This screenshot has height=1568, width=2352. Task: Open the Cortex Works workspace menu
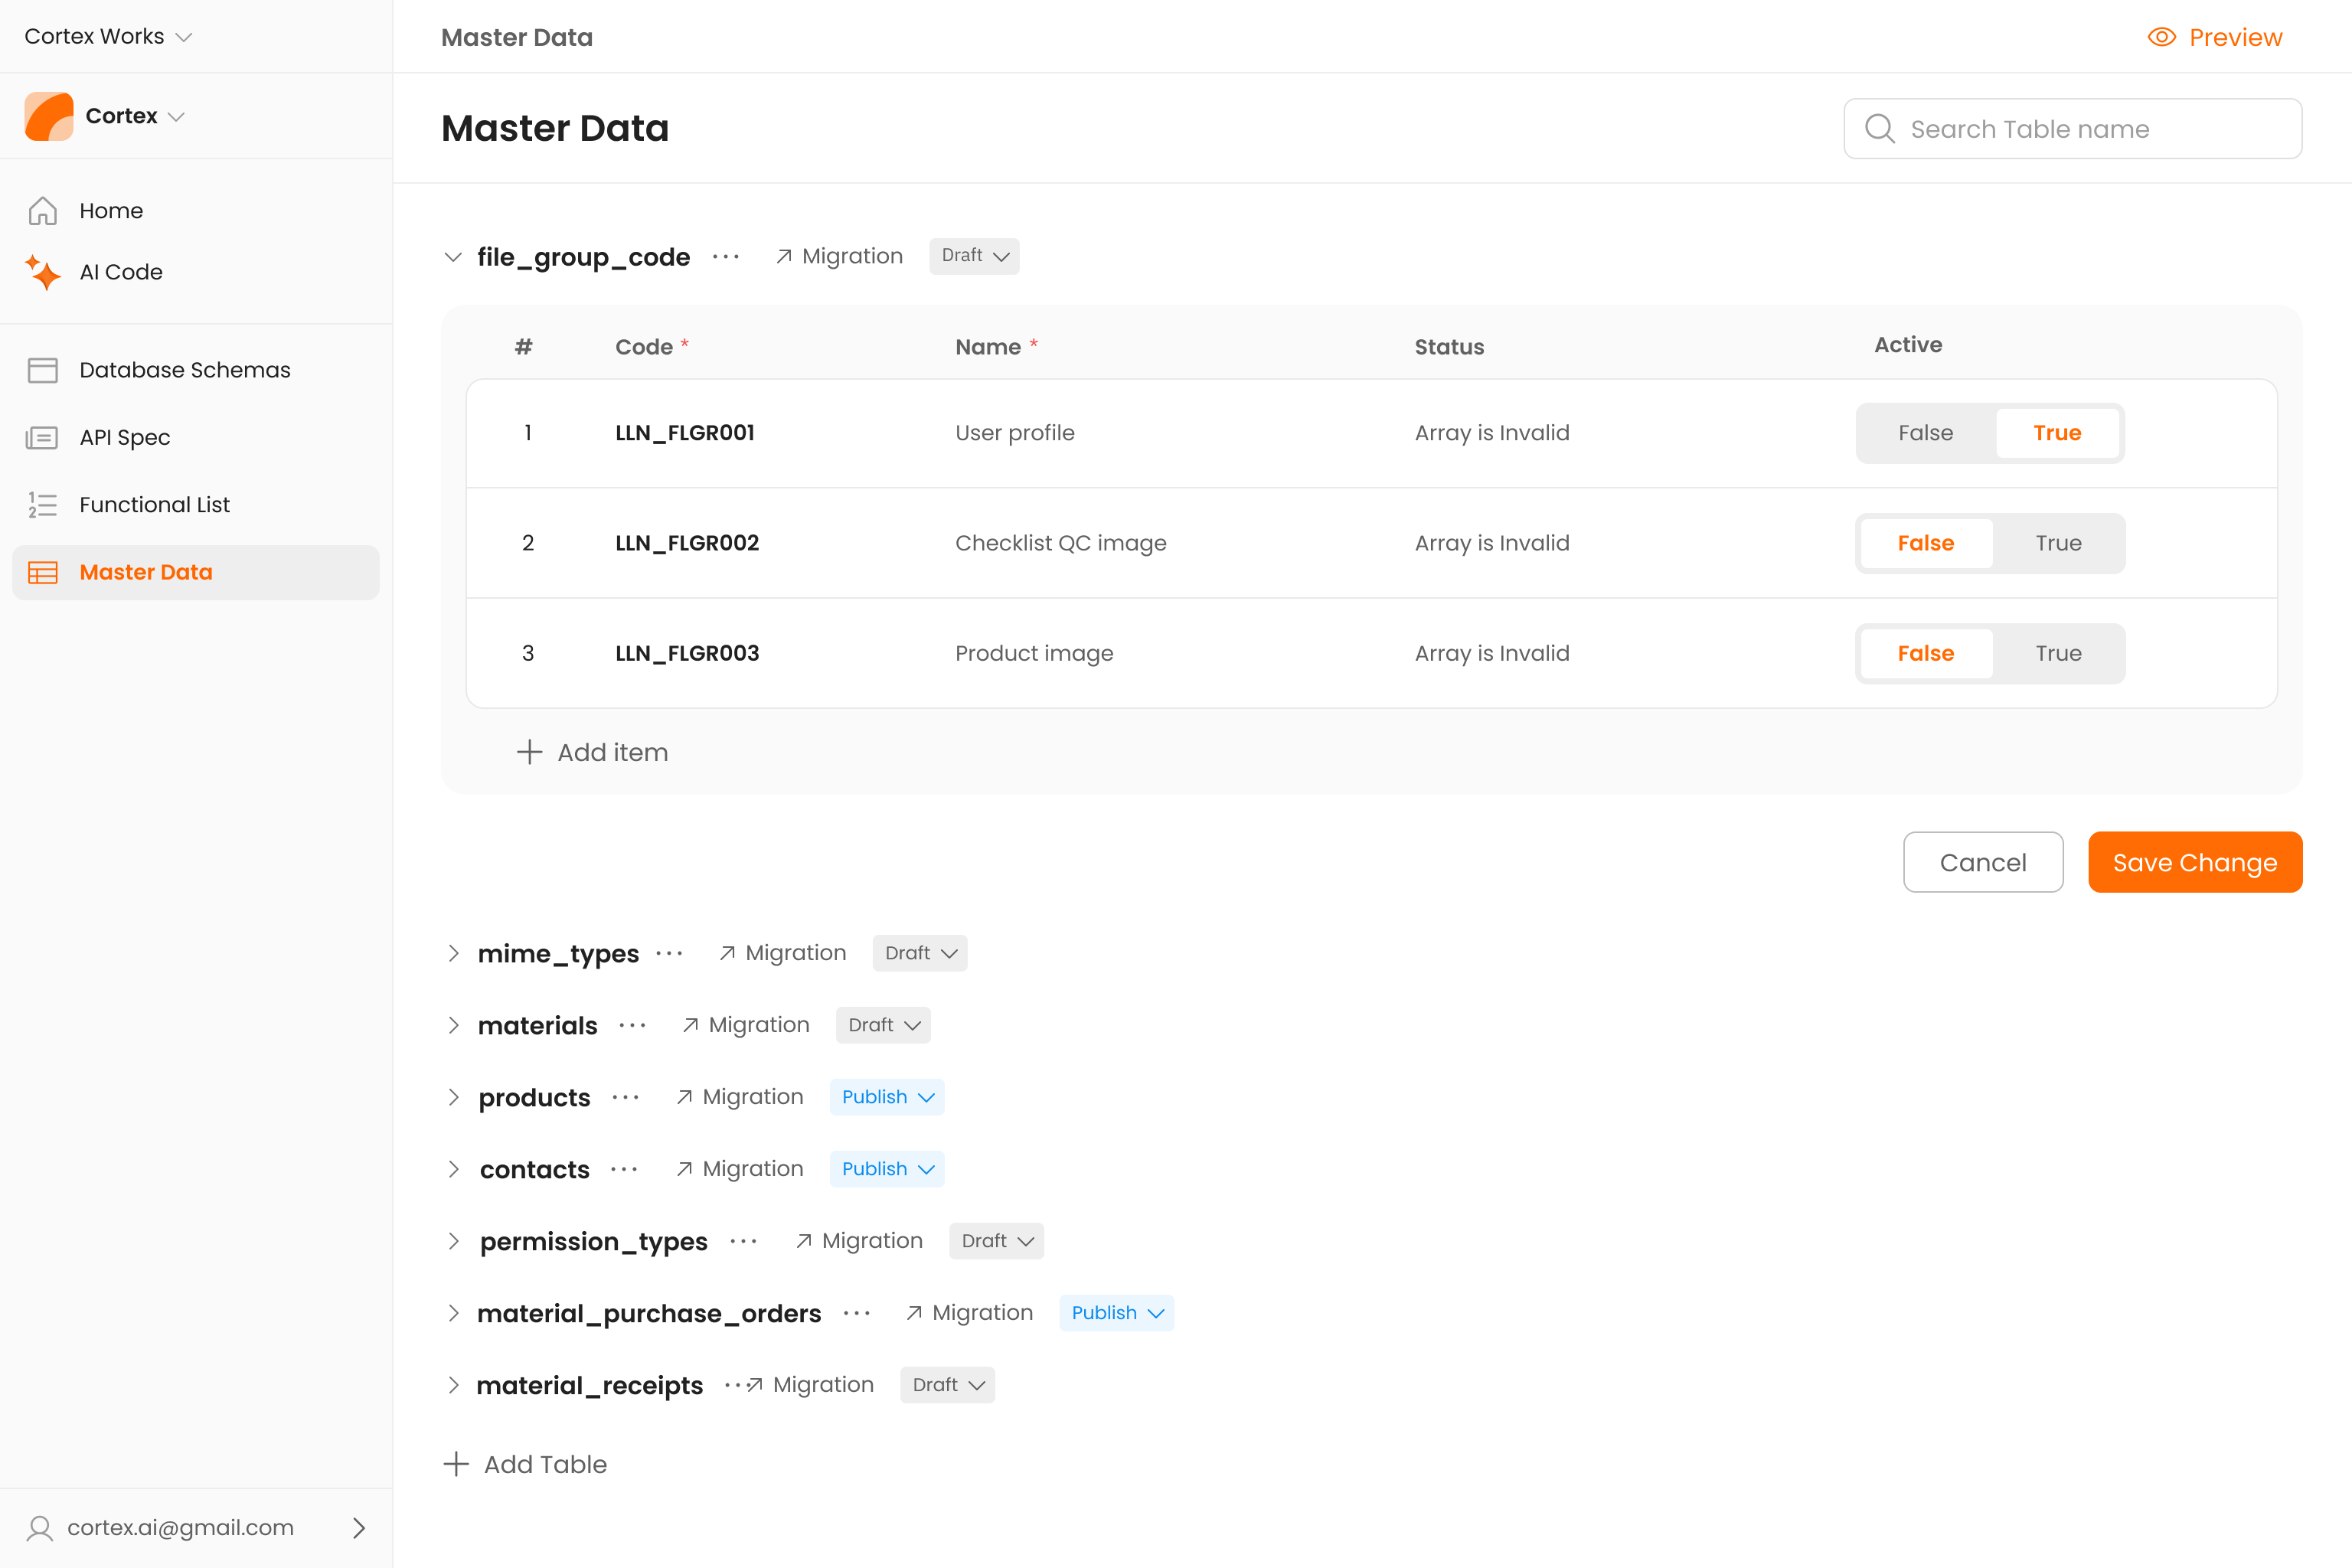[108, 36]
